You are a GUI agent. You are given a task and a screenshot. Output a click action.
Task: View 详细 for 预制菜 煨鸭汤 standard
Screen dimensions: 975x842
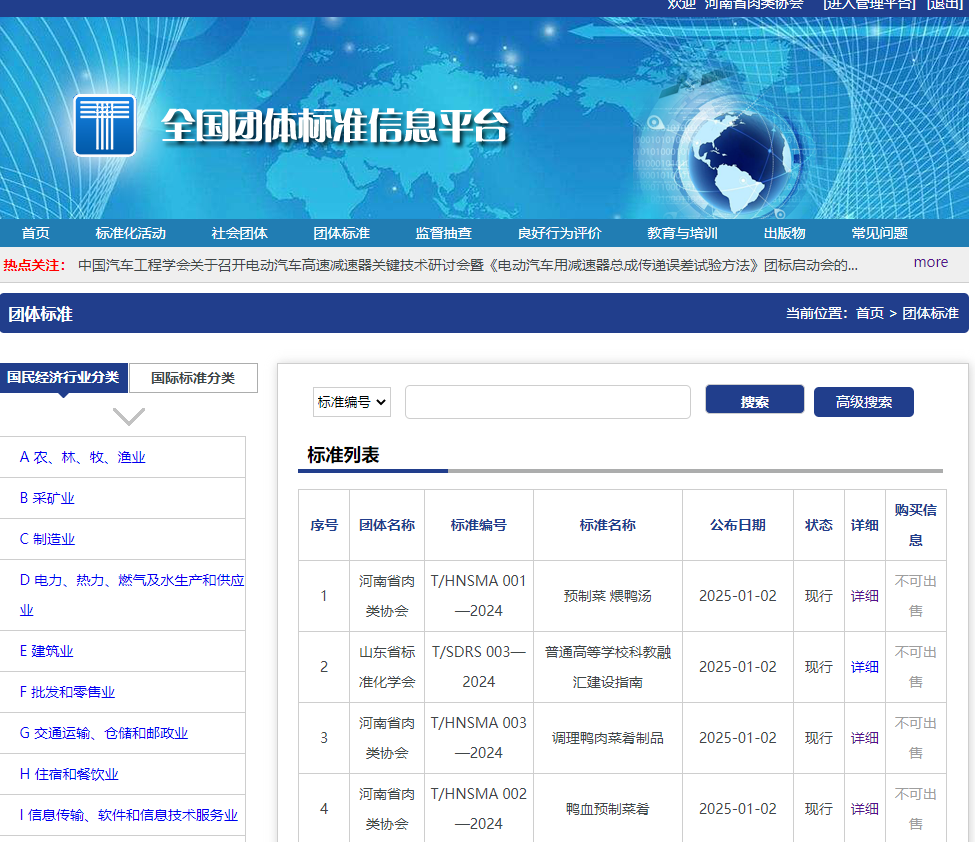click(x=864, y=596)
